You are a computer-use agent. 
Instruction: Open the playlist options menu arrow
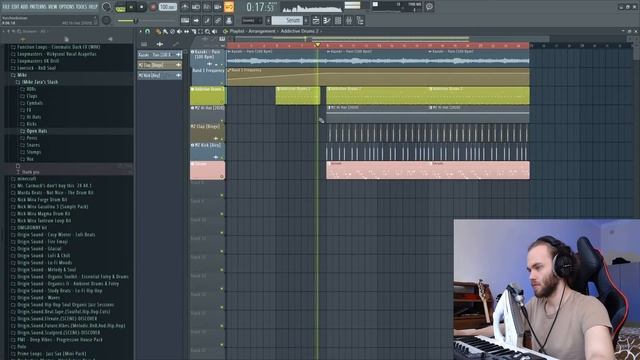click(141, 31)
